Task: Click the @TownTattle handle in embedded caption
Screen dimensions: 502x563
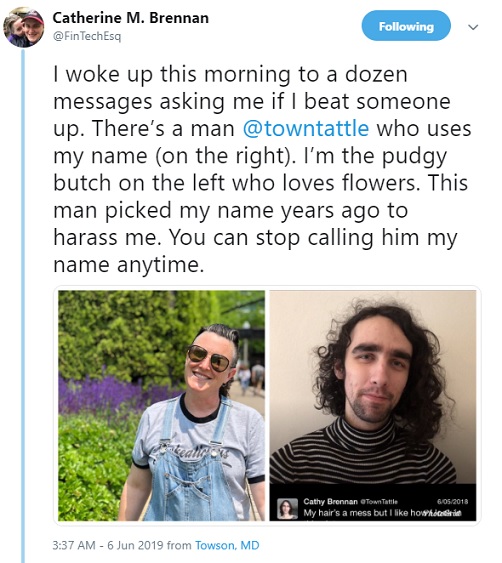Action: [378, 502]
